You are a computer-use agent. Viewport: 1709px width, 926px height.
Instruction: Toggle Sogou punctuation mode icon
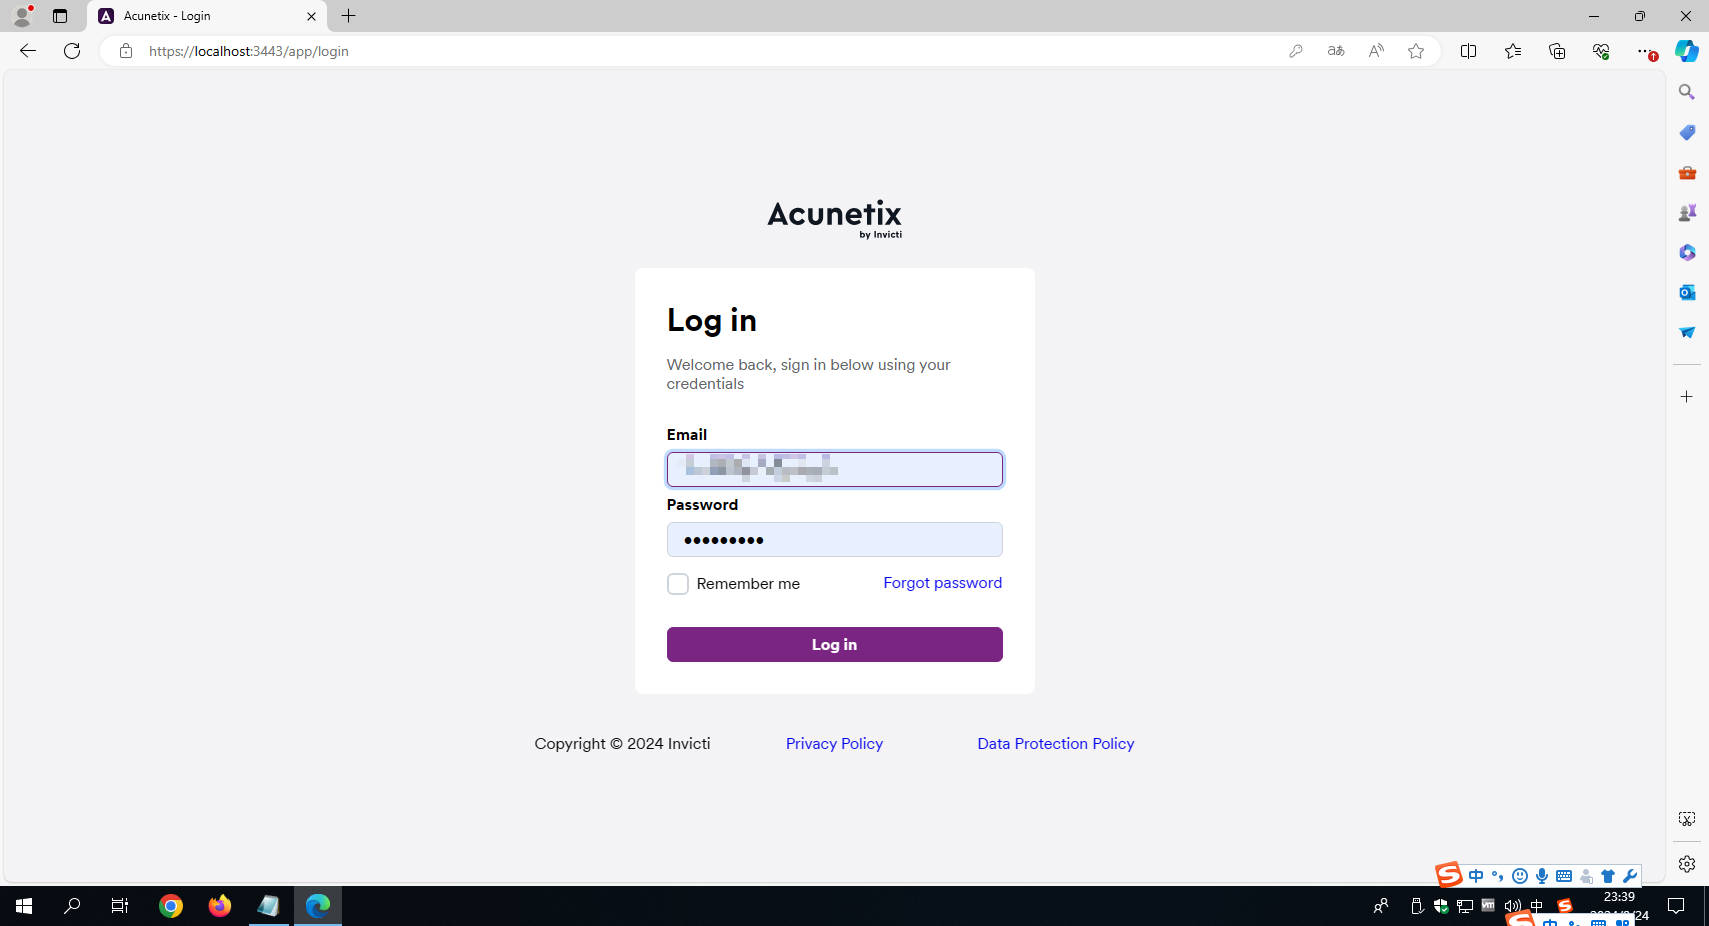[1497, 876]
